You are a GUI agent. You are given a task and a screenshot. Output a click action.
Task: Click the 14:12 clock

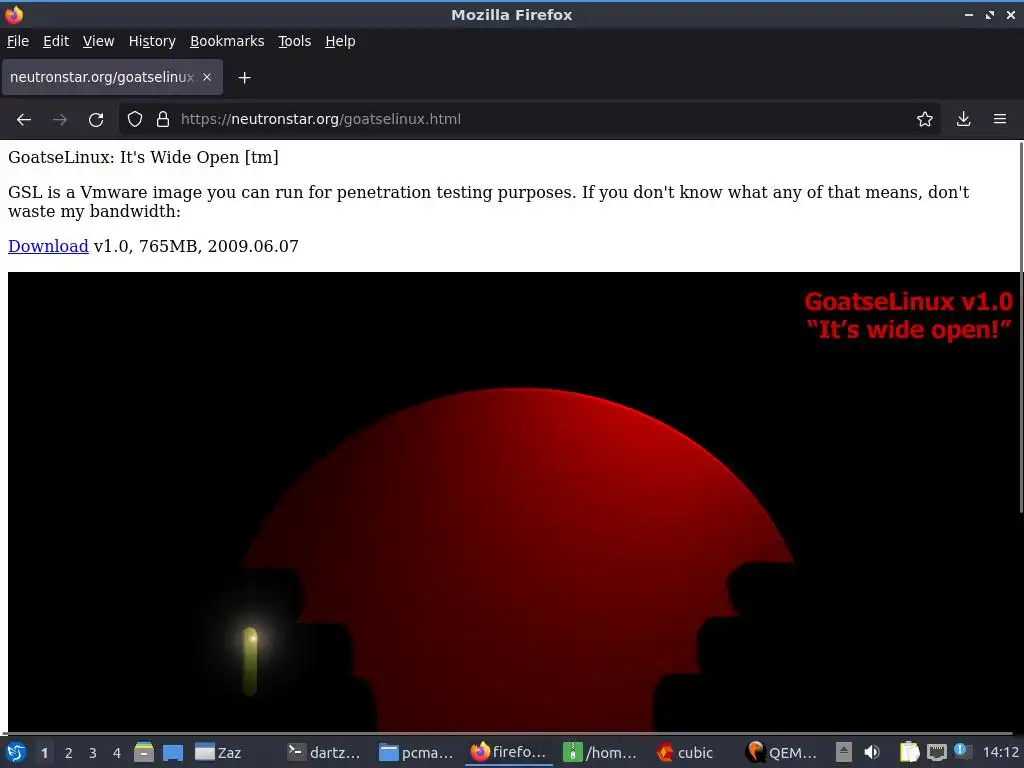click(x=1000, y=752)
